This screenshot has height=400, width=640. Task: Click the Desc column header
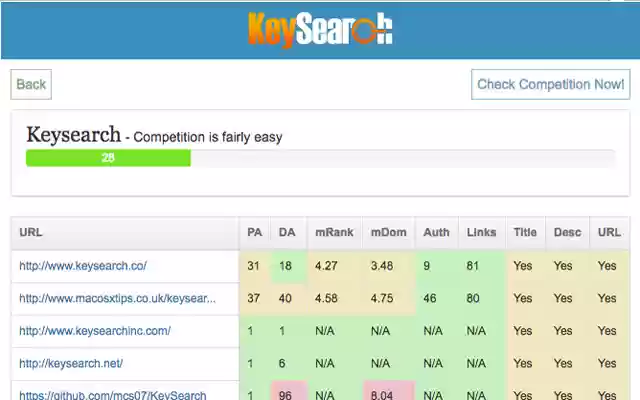[x=567, y=233]
